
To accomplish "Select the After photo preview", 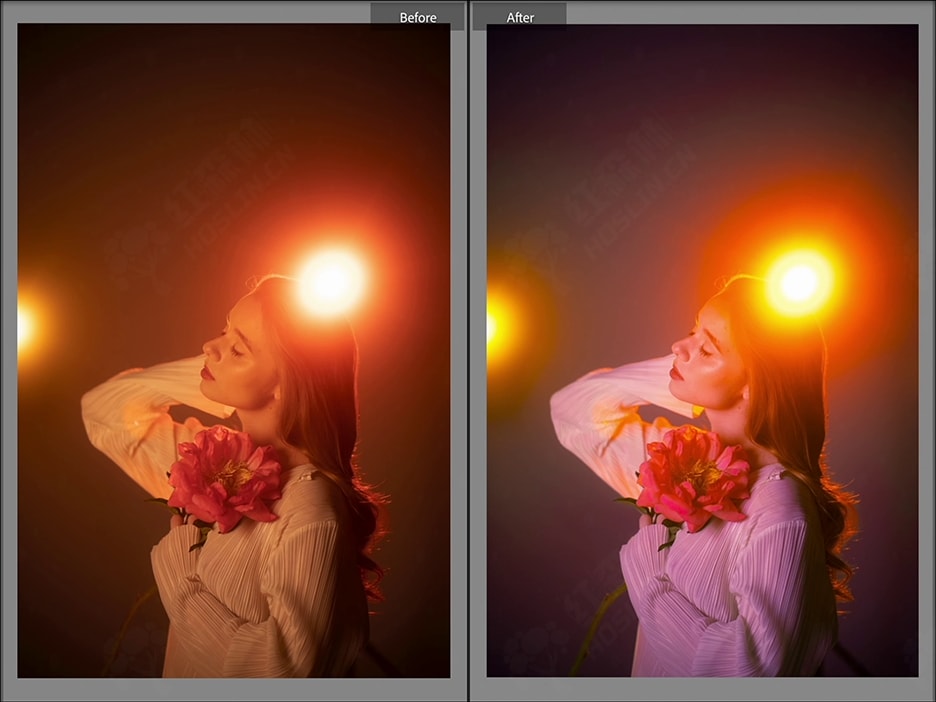I will point(703,351).
